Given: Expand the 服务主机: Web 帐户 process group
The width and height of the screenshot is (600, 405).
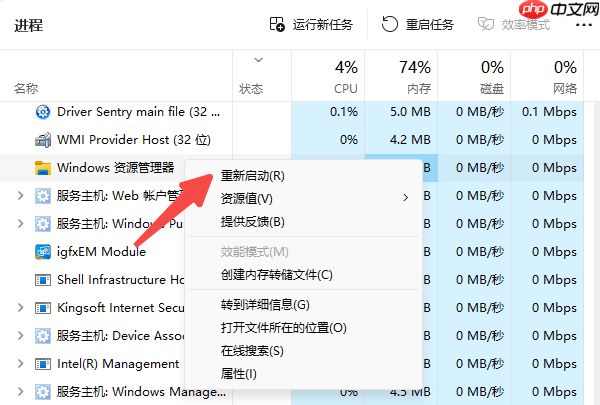Looking at the screenshot, I should [21, 196].
